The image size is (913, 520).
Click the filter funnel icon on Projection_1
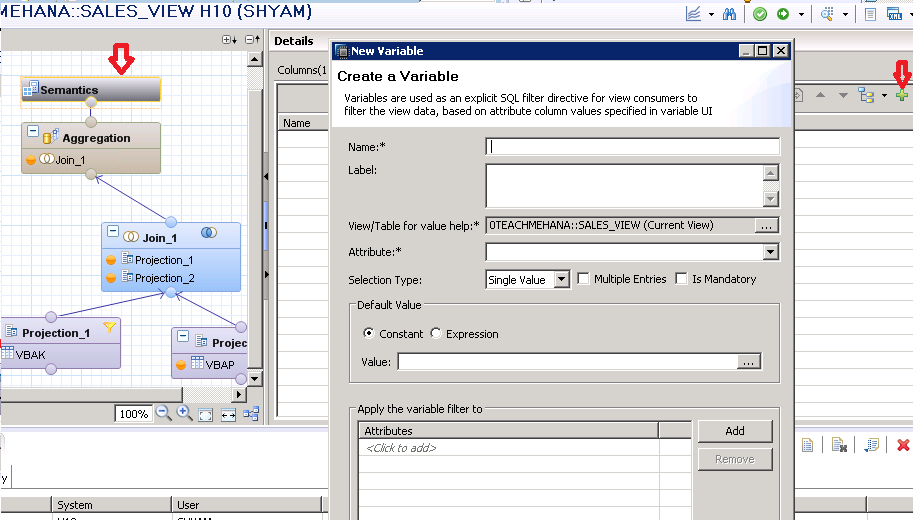pos(109,327)
